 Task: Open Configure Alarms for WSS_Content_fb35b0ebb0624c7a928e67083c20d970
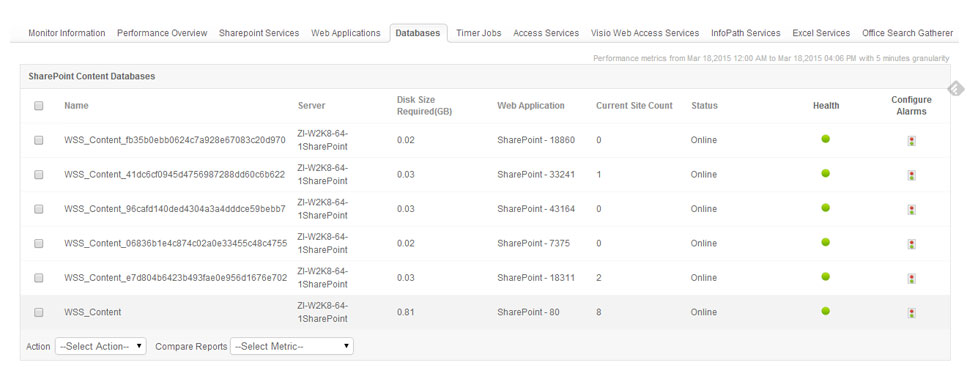[x=912, y=141]
